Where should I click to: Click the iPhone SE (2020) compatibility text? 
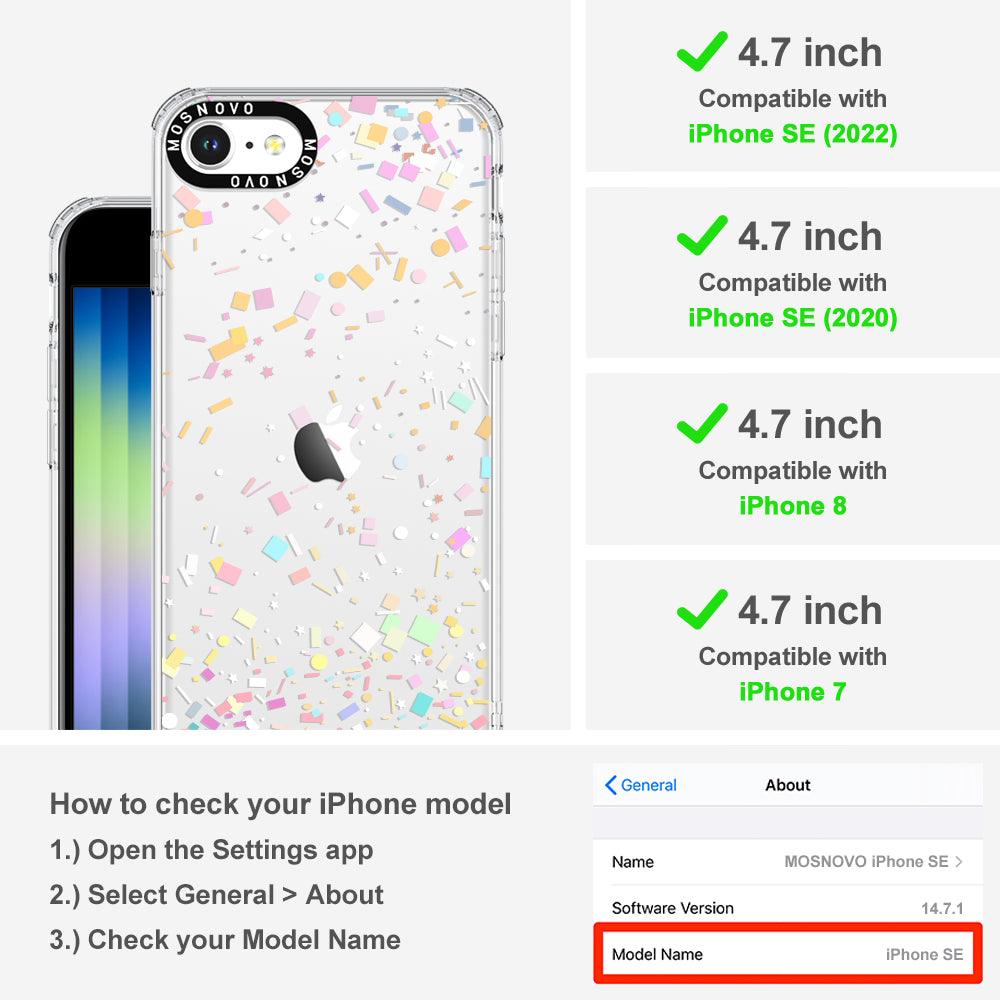tap(793, 318)
